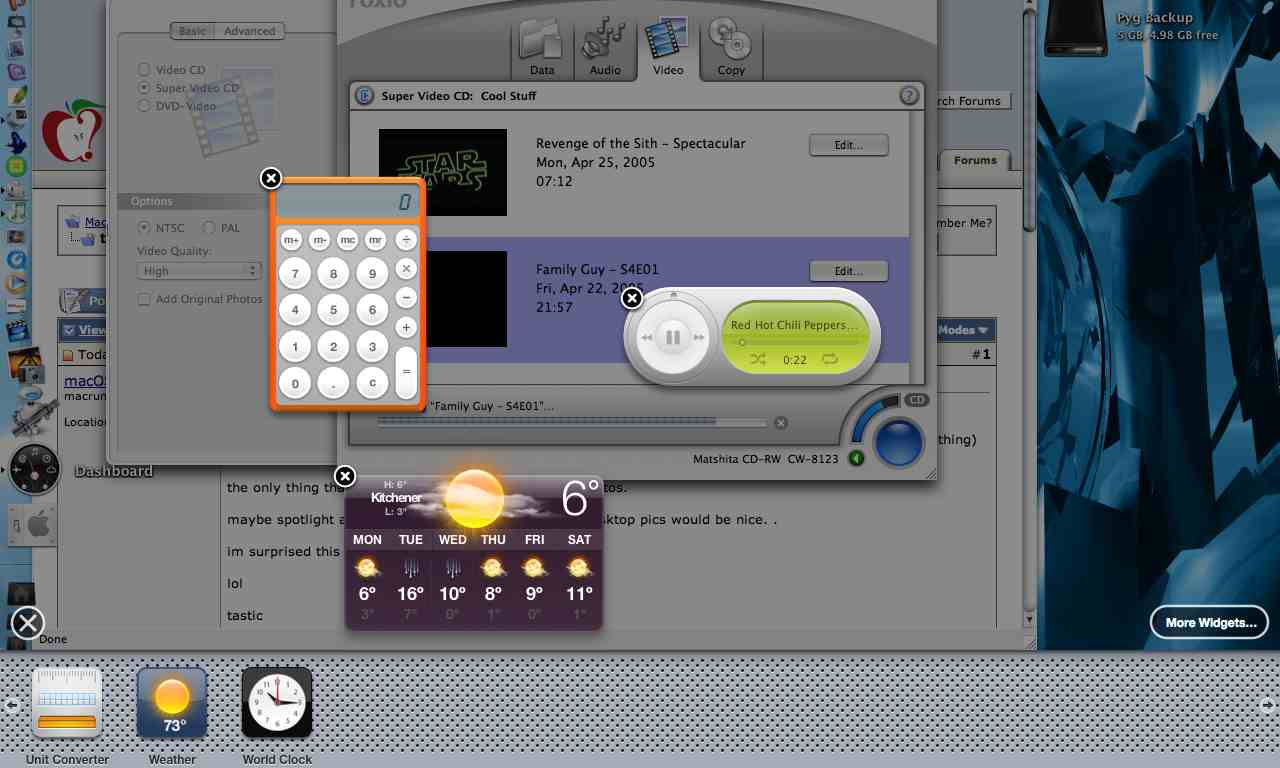Screen dimensions: 1280x768
Task: Edit the Family Guy S4E01 video
Action: pyautogui.click(x=848, y=271)
